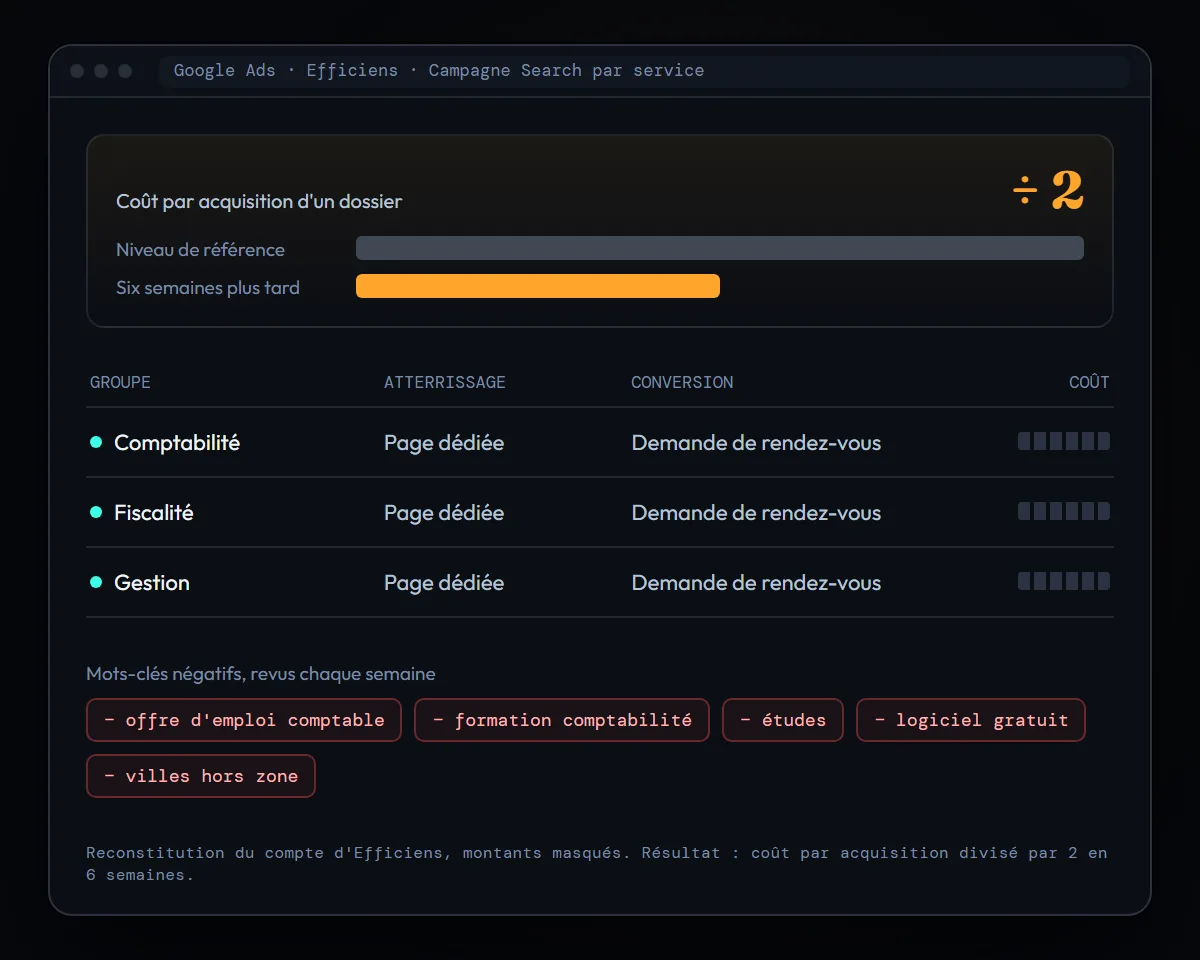Click the masked cost blocks for Fiscalité
This screenshot has height=960, width=1200.
[1064, 511]
